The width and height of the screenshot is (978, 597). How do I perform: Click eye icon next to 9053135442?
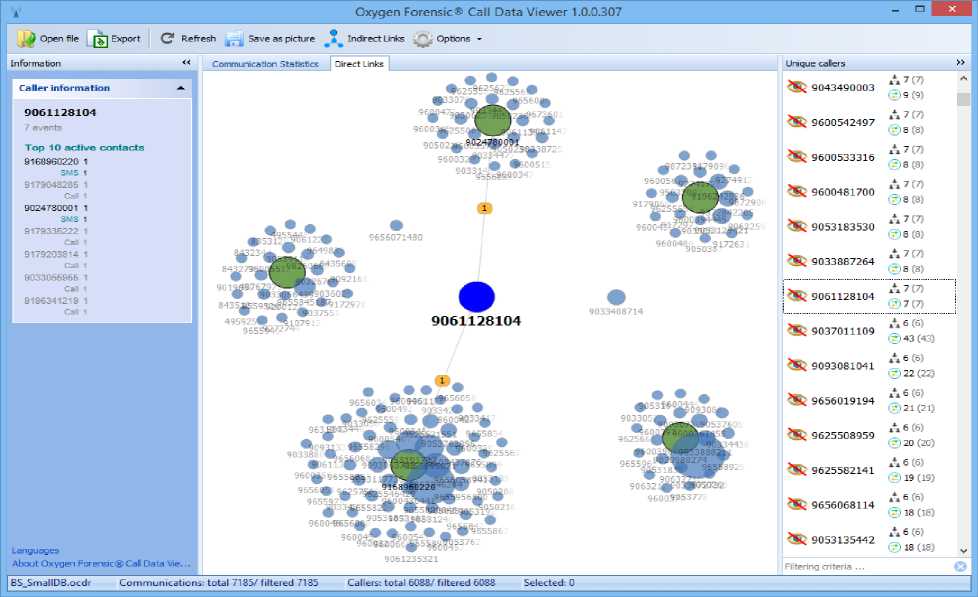[x=796, y=539]
